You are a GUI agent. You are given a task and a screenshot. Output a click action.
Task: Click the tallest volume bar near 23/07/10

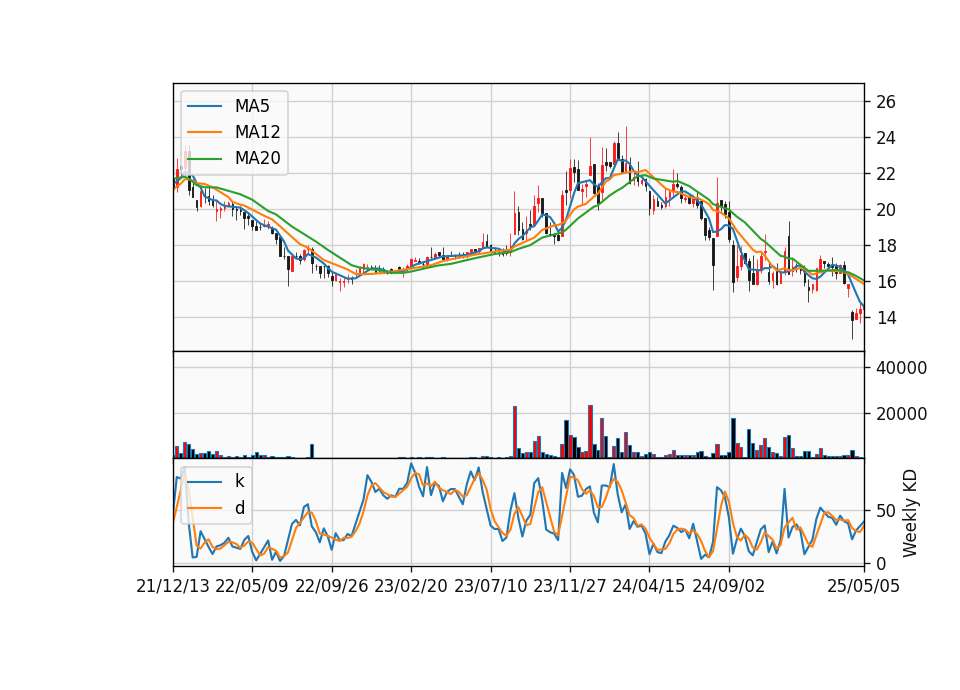515,432
